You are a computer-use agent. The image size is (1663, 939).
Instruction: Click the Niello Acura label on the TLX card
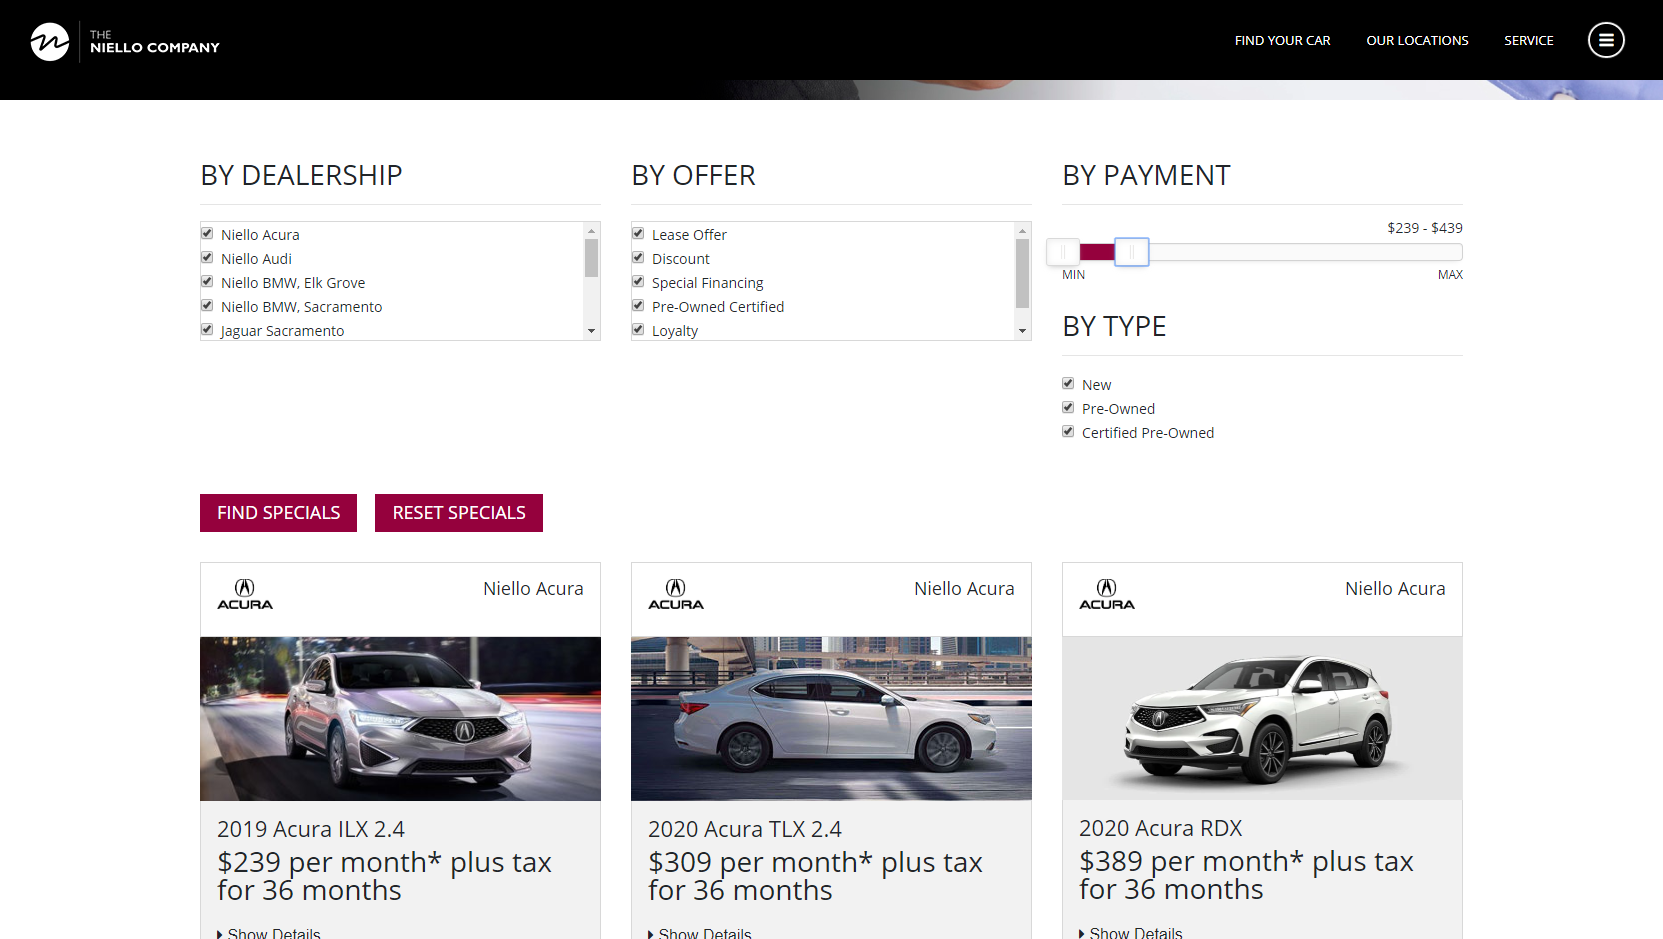[x=964, y=589]
